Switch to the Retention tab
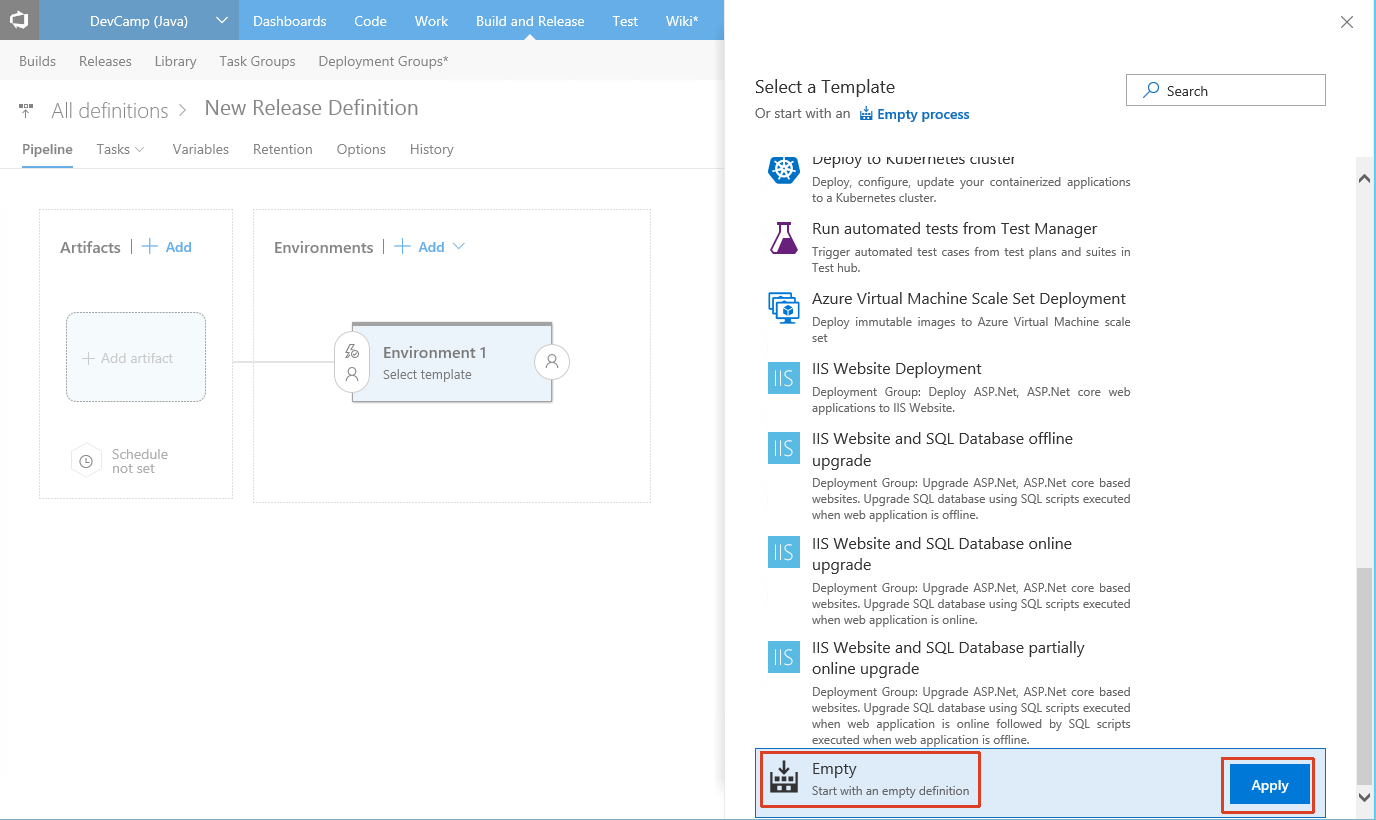 point(282,149)
